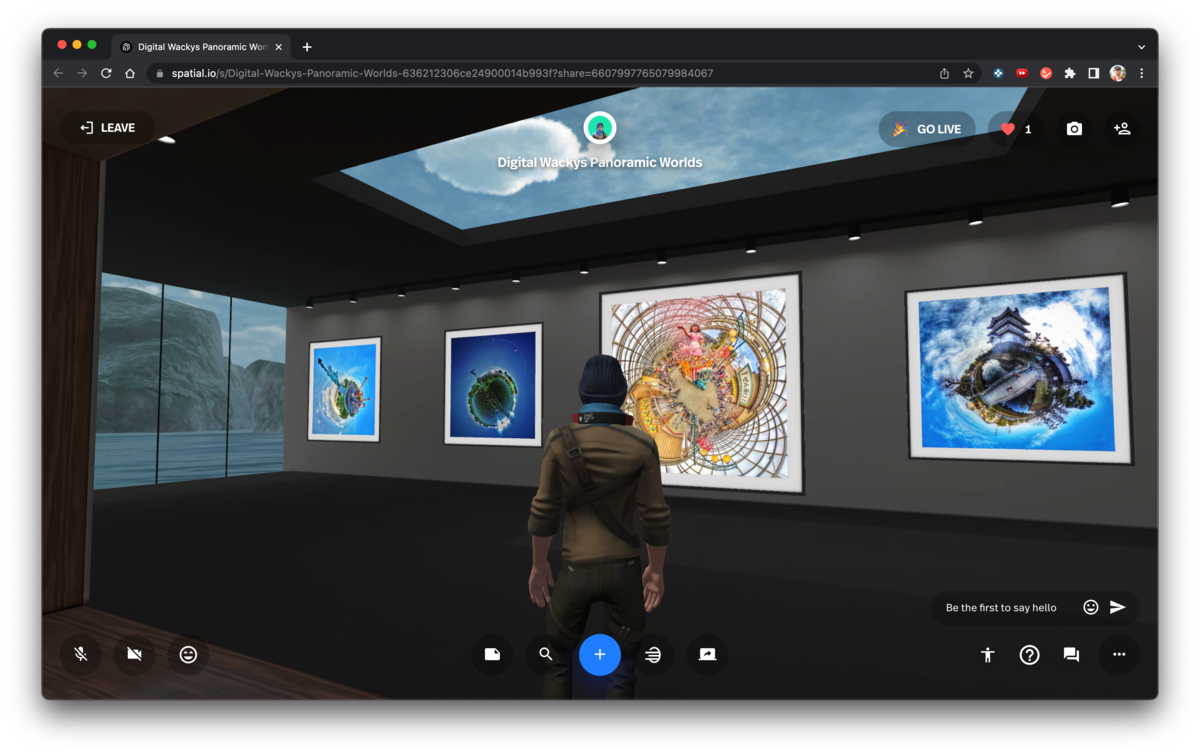Open avatar emotes with the person icon
The width and height of the screenshot is (1200, 755).
[x=987, y=655]
